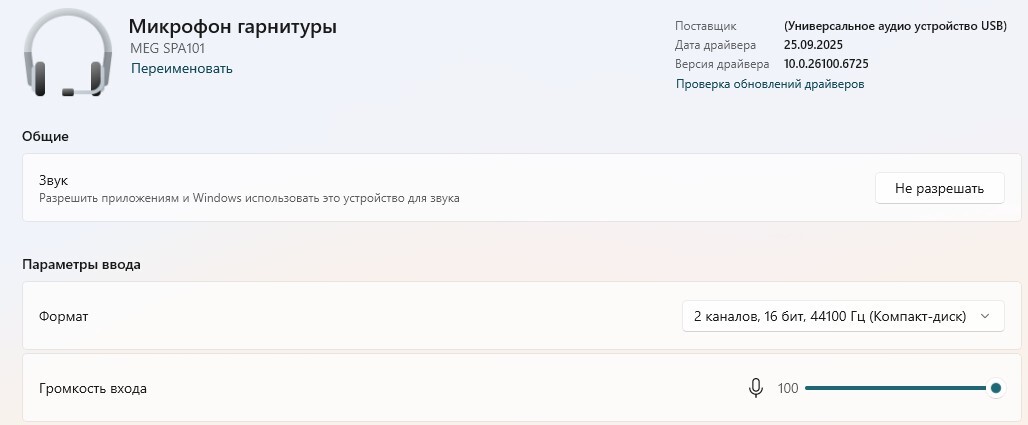1028x425 pixels.
Task: Mute input via the microphone icon
Action: tap(755, 388)
